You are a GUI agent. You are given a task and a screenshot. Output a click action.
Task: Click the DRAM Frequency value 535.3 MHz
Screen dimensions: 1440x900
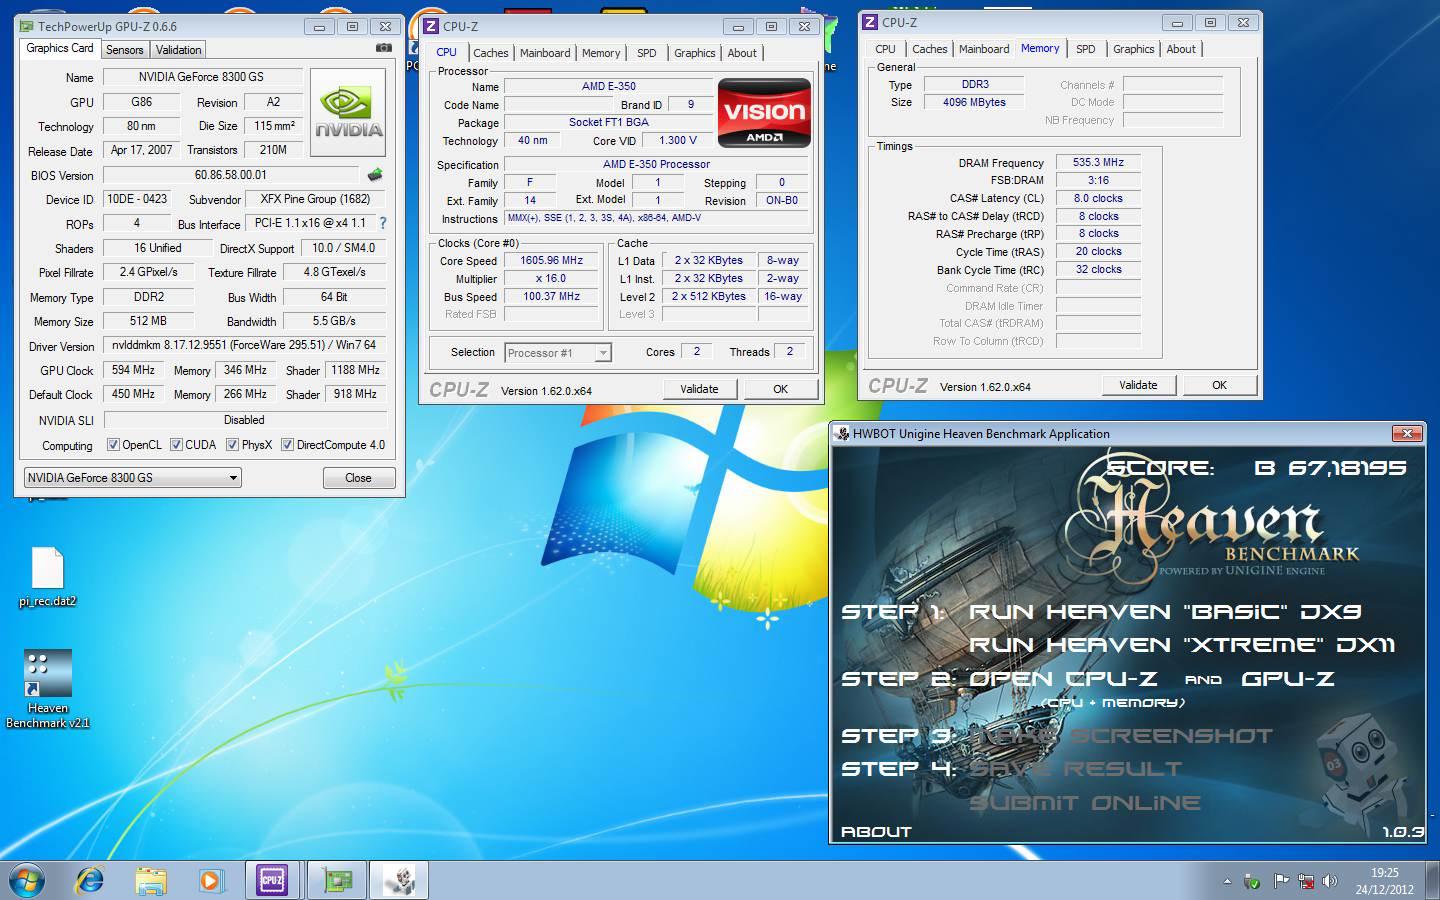tap(1098, 162)
